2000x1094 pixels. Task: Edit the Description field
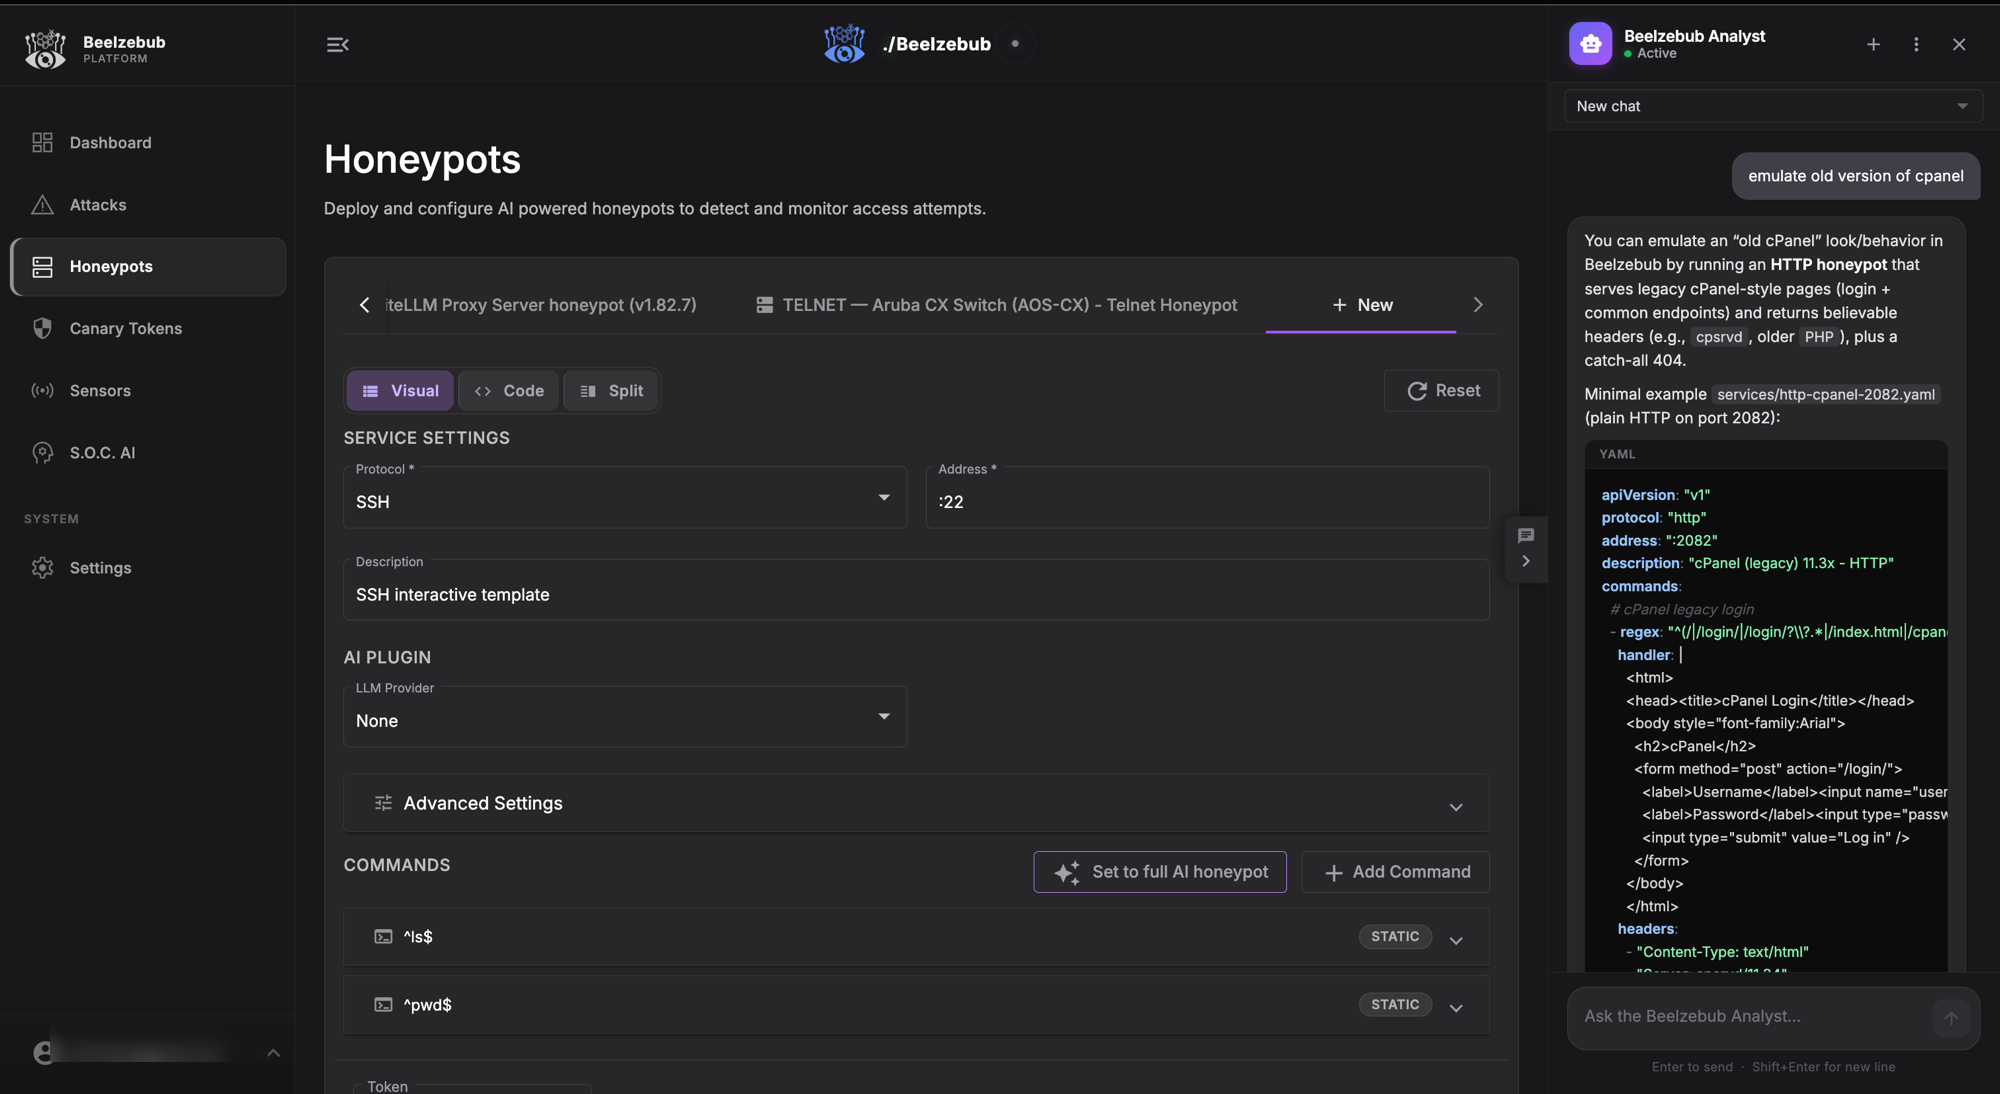[917, 591]
